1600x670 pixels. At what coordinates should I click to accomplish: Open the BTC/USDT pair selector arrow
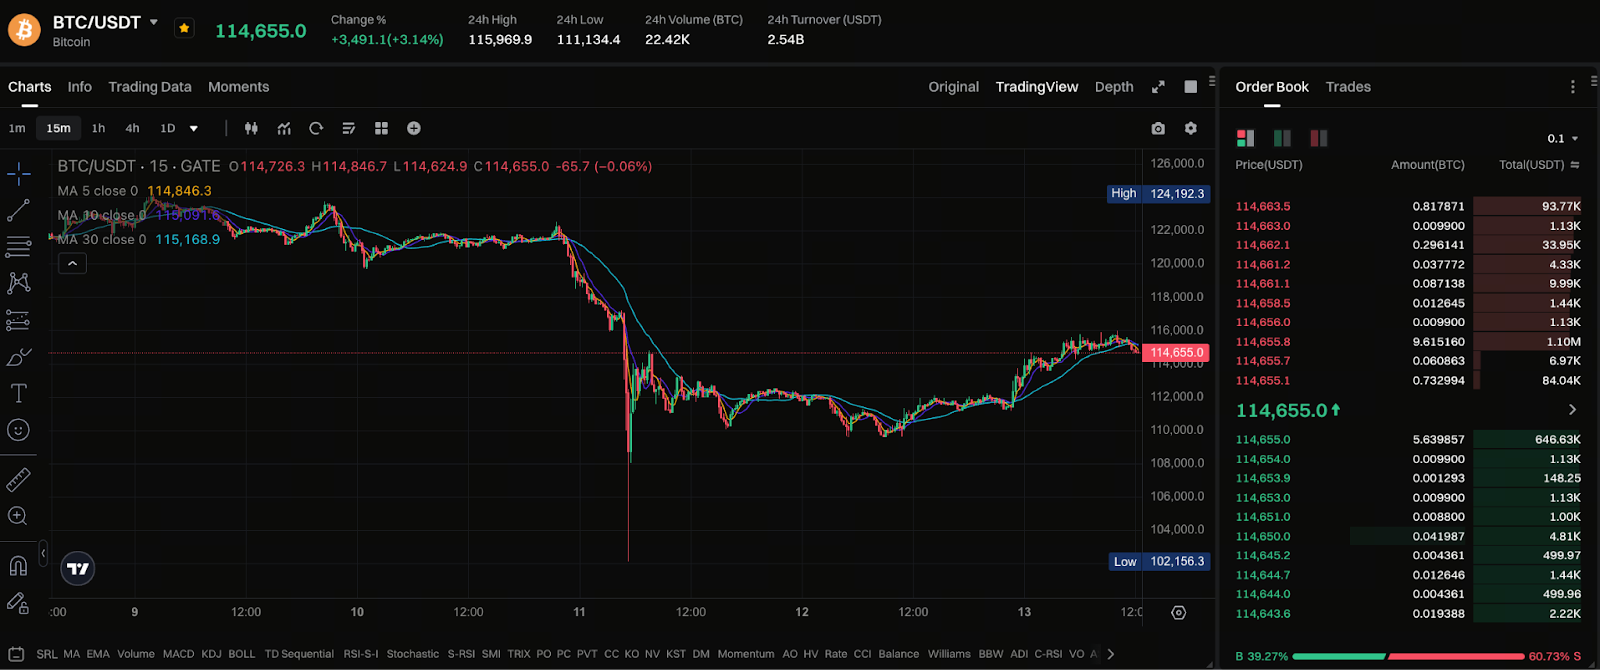pyautogui.click(x=154, y=22)
